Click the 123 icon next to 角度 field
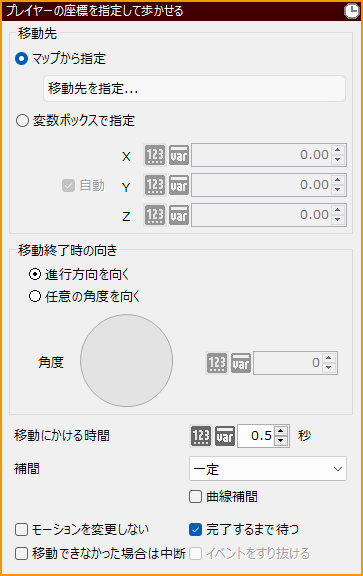Image resolution: width=363 pixels, height=576 pixels. coord(217,363)
